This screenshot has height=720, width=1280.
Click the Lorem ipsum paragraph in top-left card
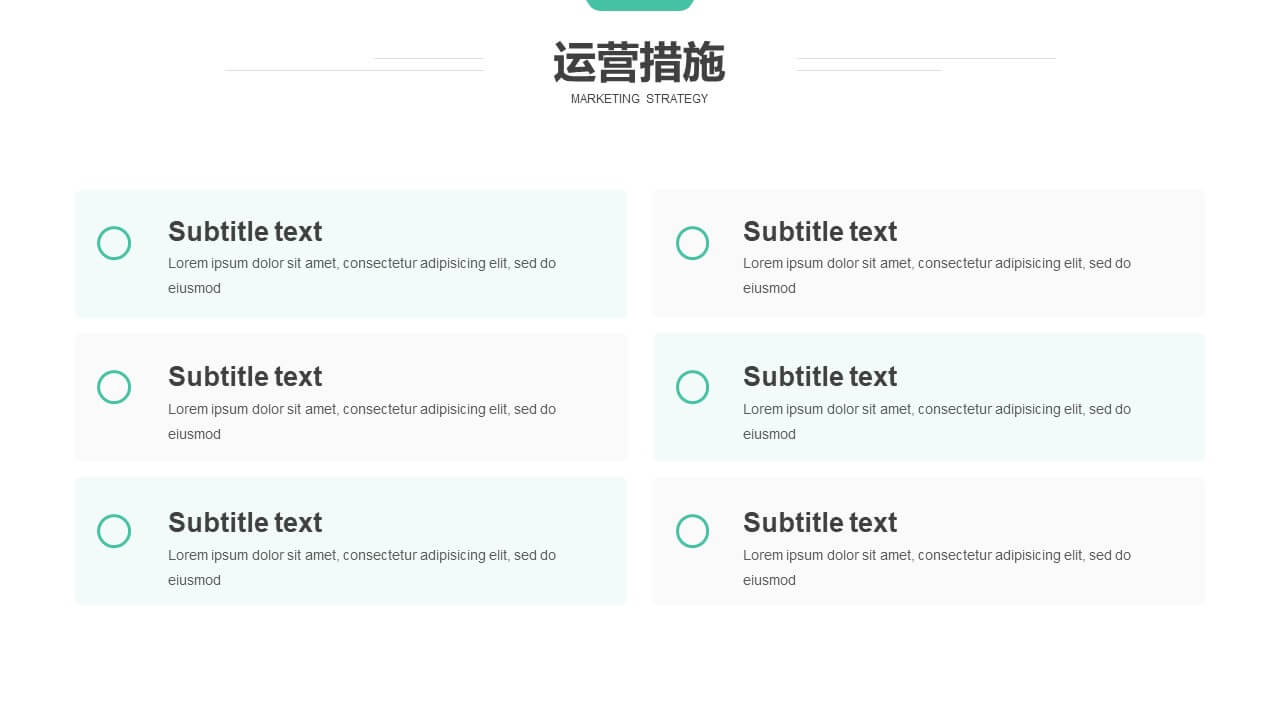pos(362,276)
